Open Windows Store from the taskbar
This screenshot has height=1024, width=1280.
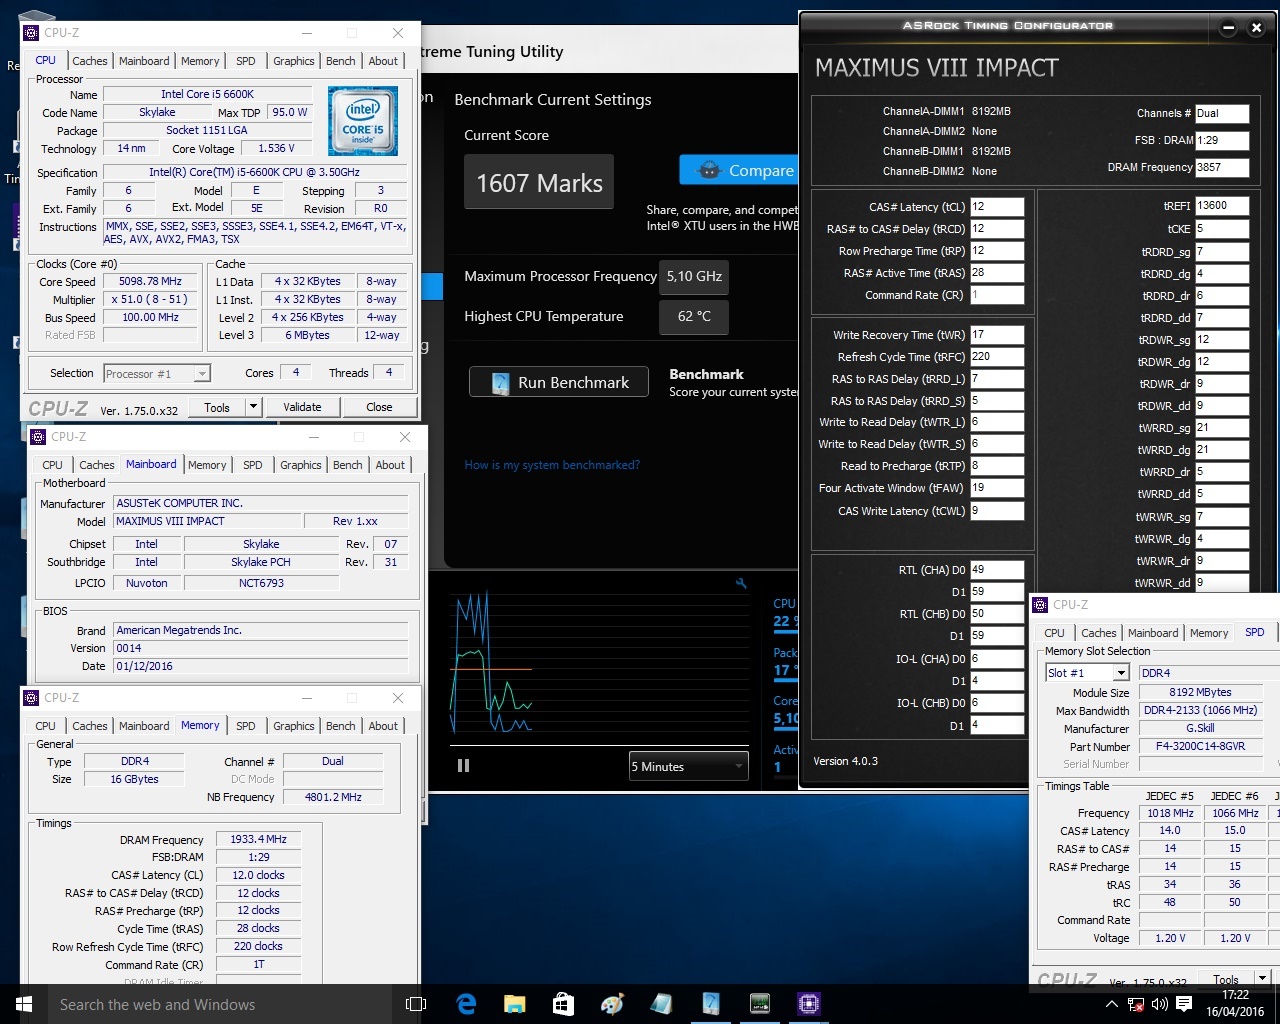(x=563, y=1004)
